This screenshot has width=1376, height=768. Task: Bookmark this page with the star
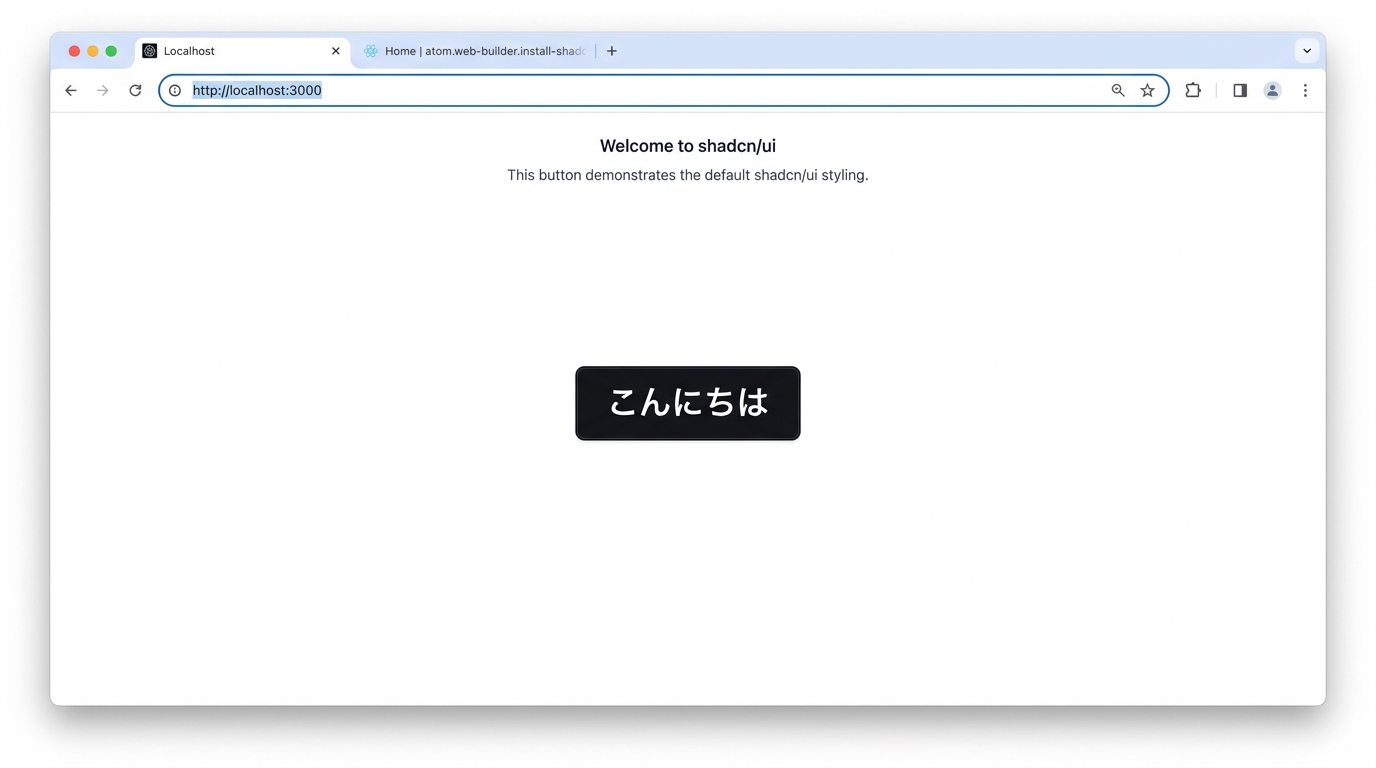(1147, 90)
